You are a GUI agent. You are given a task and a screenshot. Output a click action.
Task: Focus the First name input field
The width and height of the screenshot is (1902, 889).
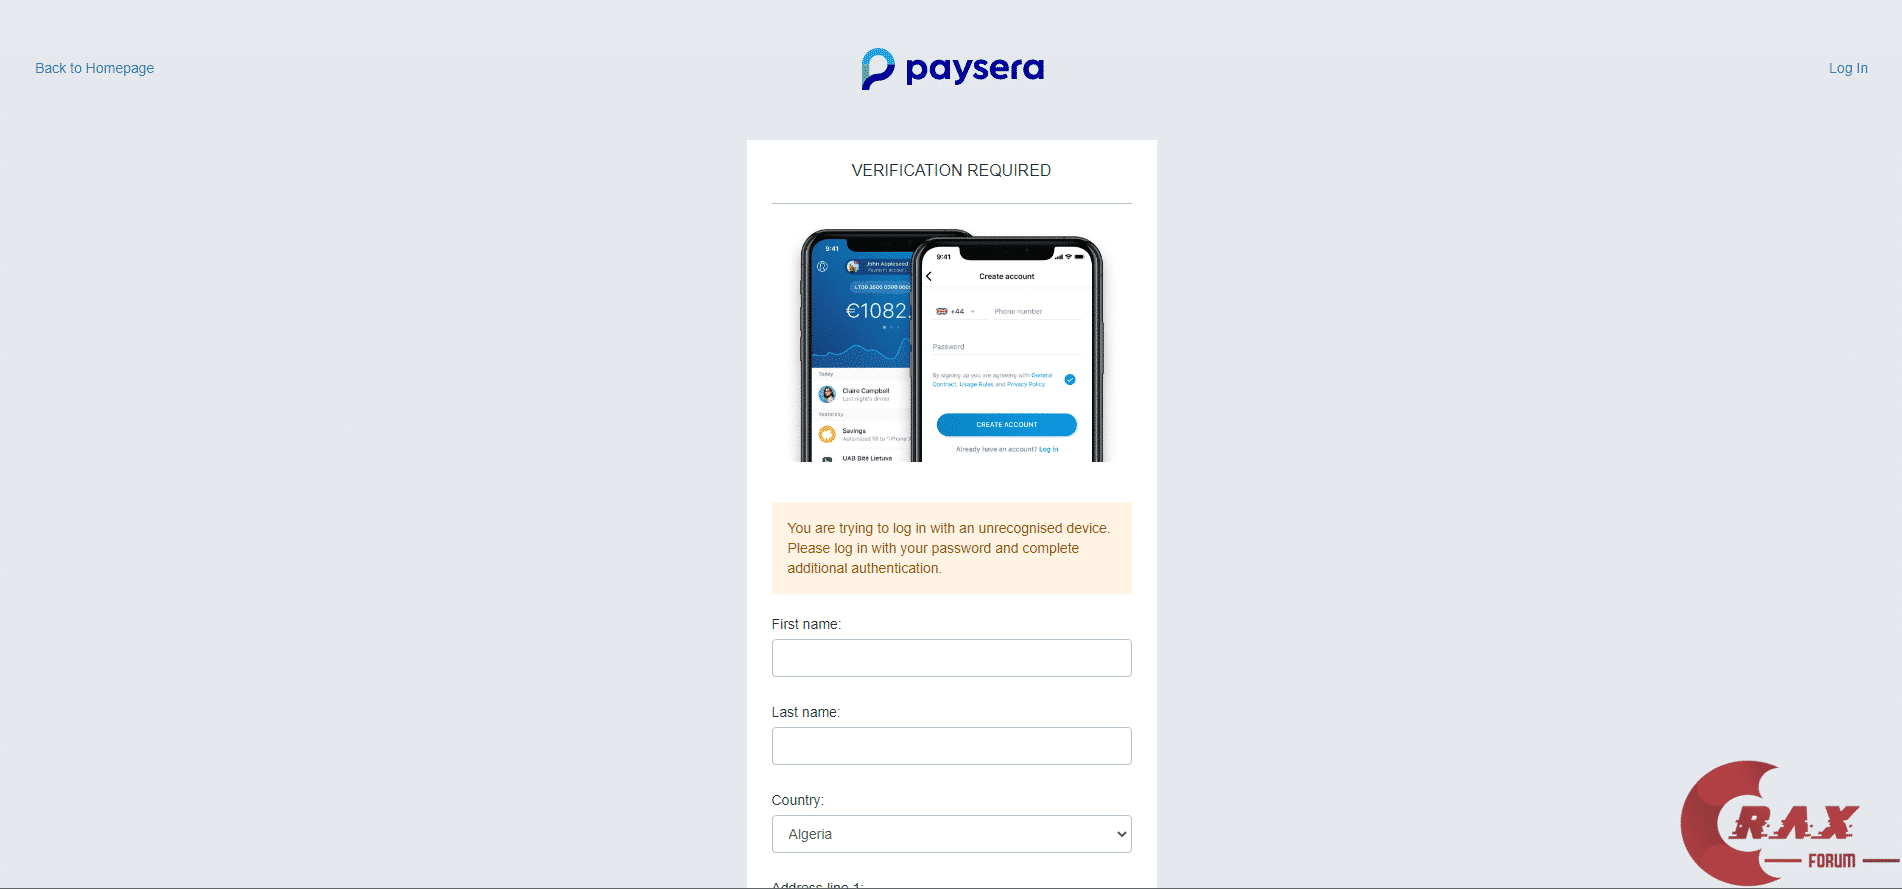(951, 658)
